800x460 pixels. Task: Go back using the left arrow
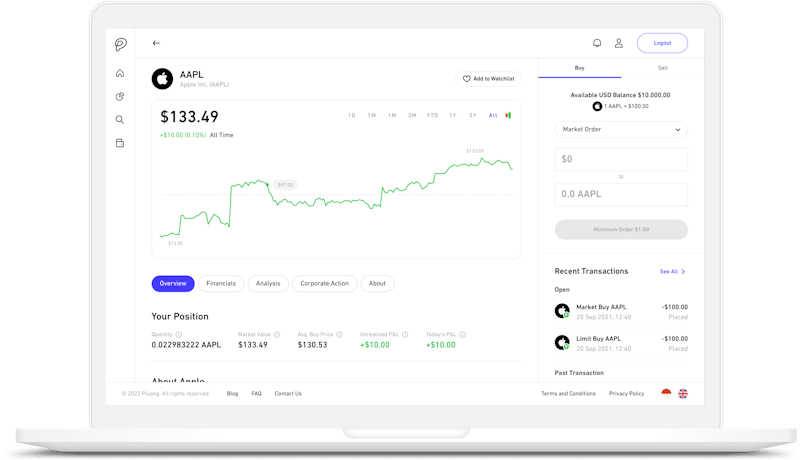[x=156, y=43]
